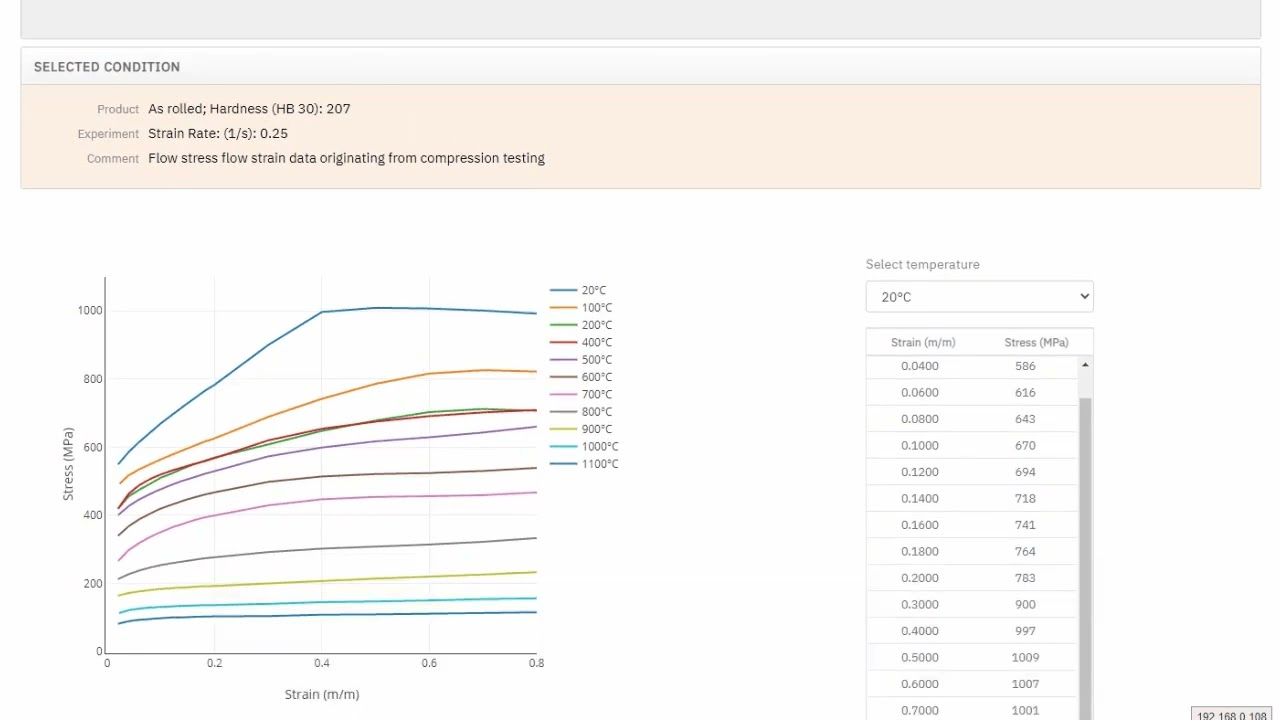Click the table scrollbar up arrow
Viewport: 1280px width, 720px height.
(1085, 366)
